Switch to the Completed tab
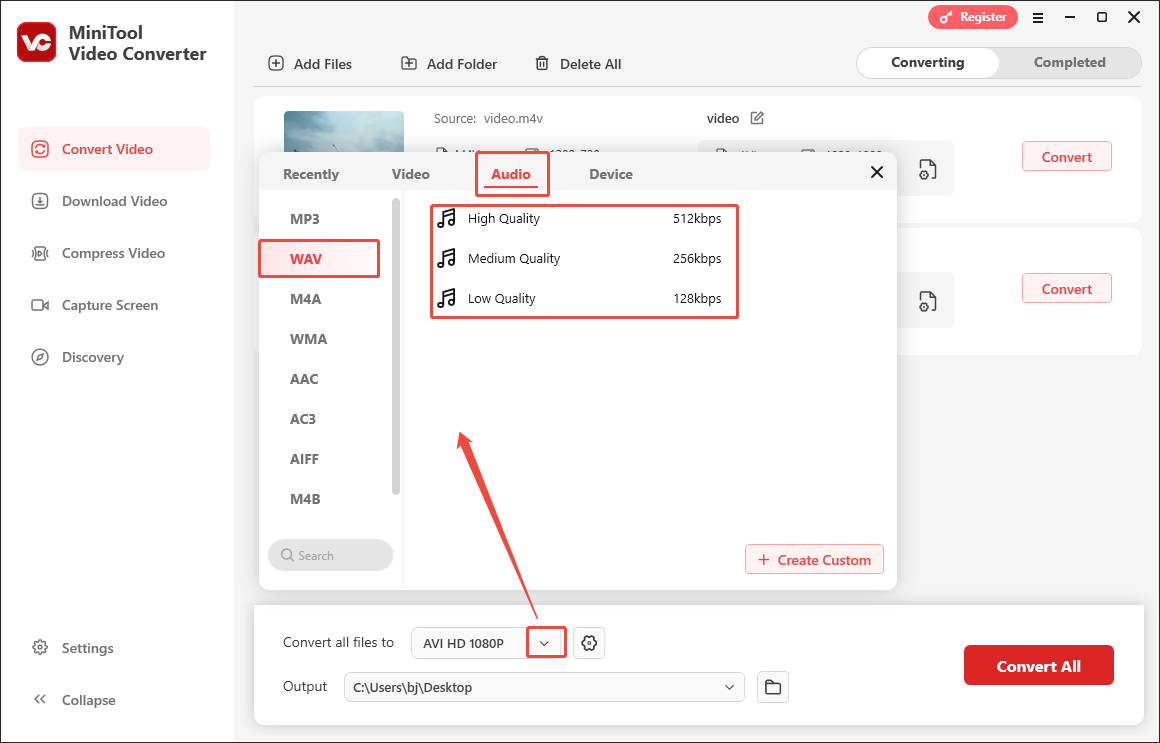Screen dimensions: 1160x743 pyautogui.click(x=1070, y=63)
